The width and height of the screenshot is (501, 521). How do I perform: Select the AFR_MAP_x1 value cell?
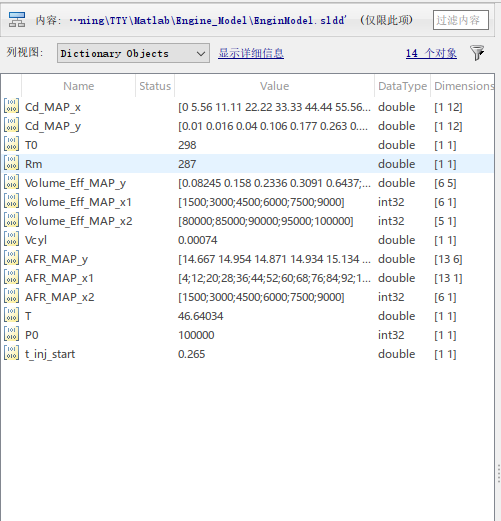click(x=274, y=278)
